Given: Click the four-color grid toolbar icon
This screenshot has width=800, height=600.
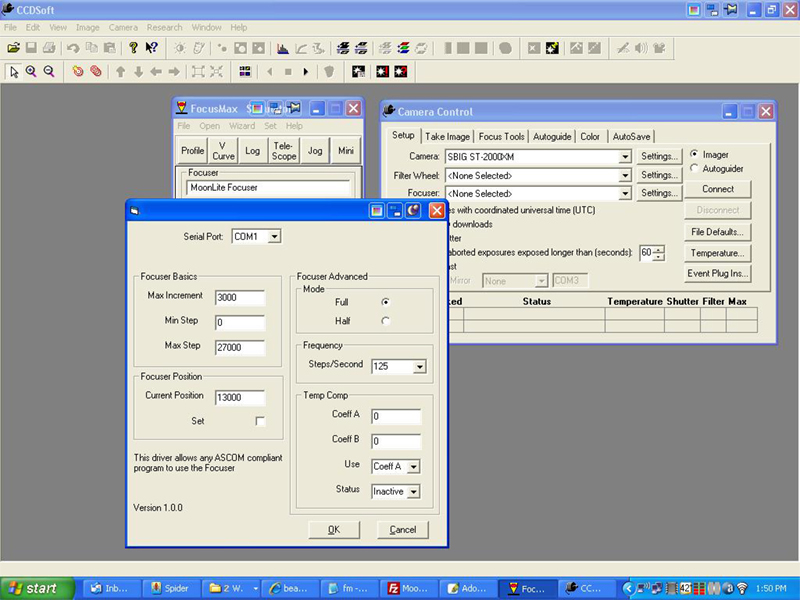Looking at the screenshot, I should point(245,72).
